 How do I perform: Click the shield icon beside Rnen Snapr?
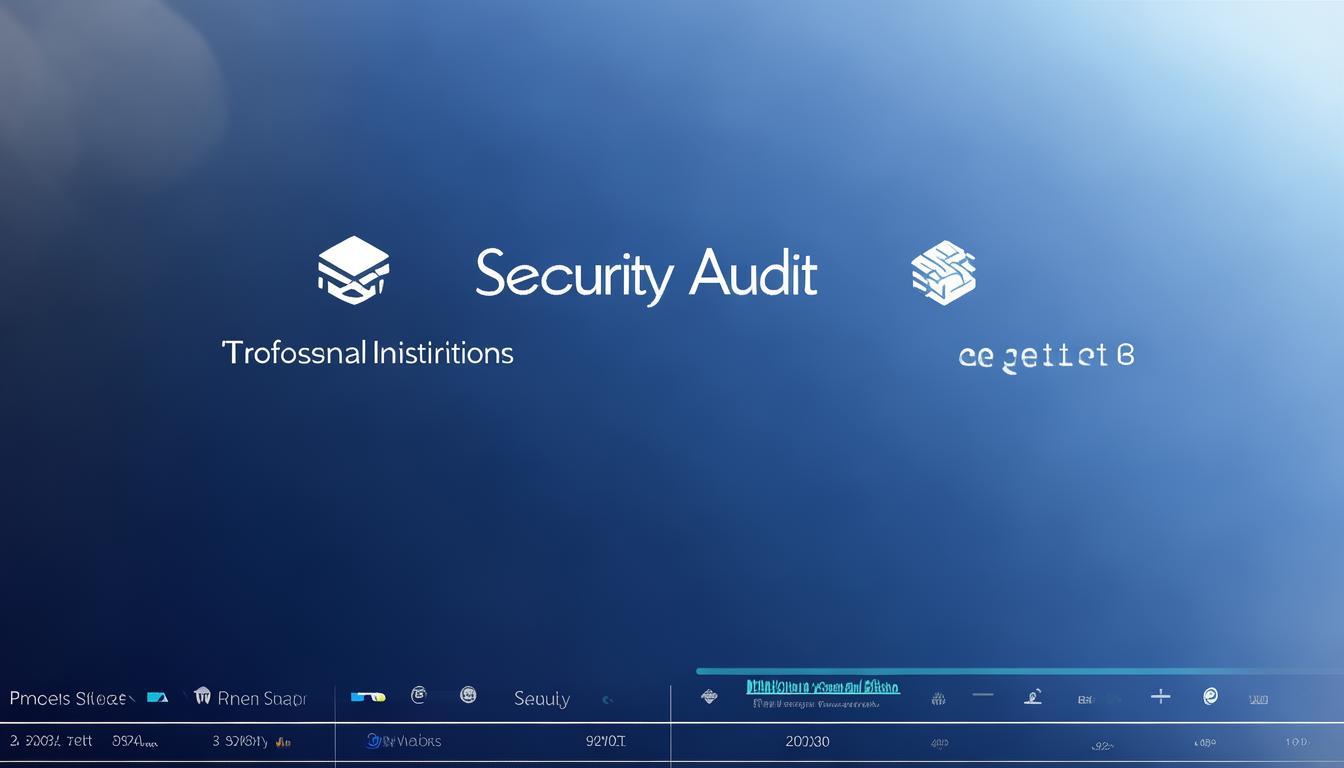tap(202, 697)
